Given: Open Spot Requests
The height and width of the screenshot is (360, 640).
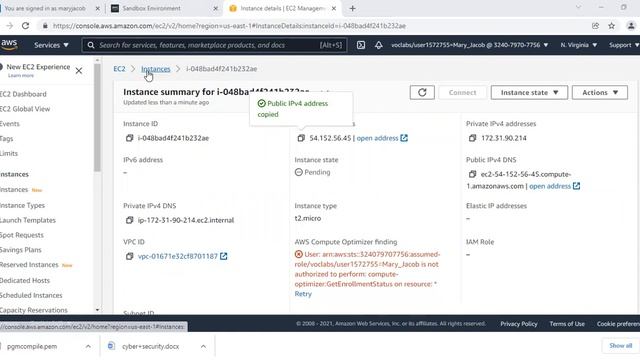Looking at the screenshot, I should point(22,235).
